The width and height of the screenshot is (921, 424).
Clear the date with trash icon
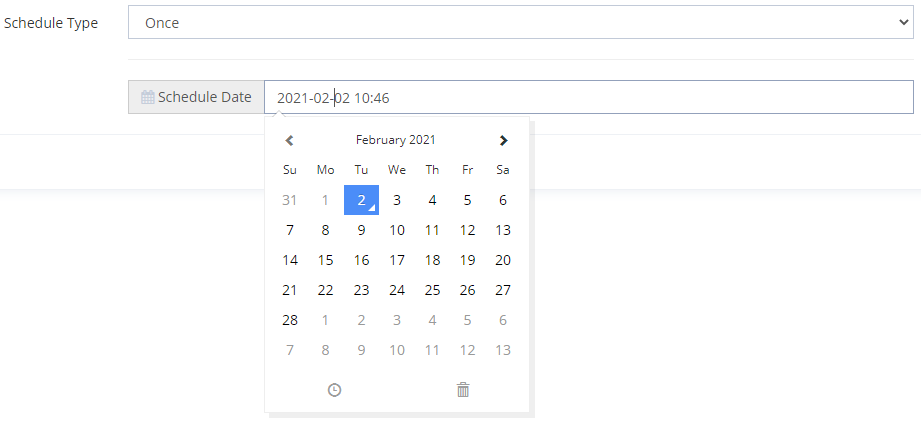[x=462, y=390]
